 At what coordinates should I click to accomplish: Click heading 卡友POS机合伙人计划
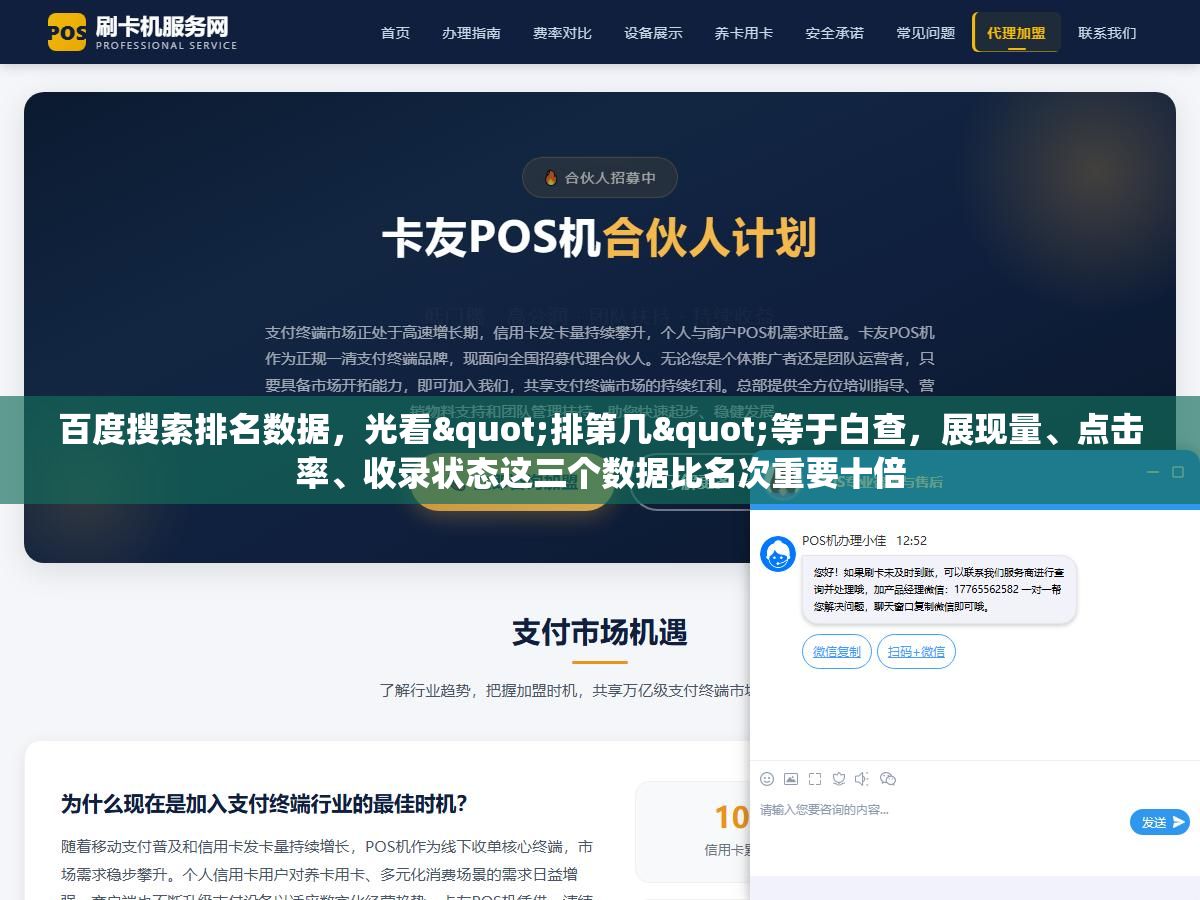600,239
